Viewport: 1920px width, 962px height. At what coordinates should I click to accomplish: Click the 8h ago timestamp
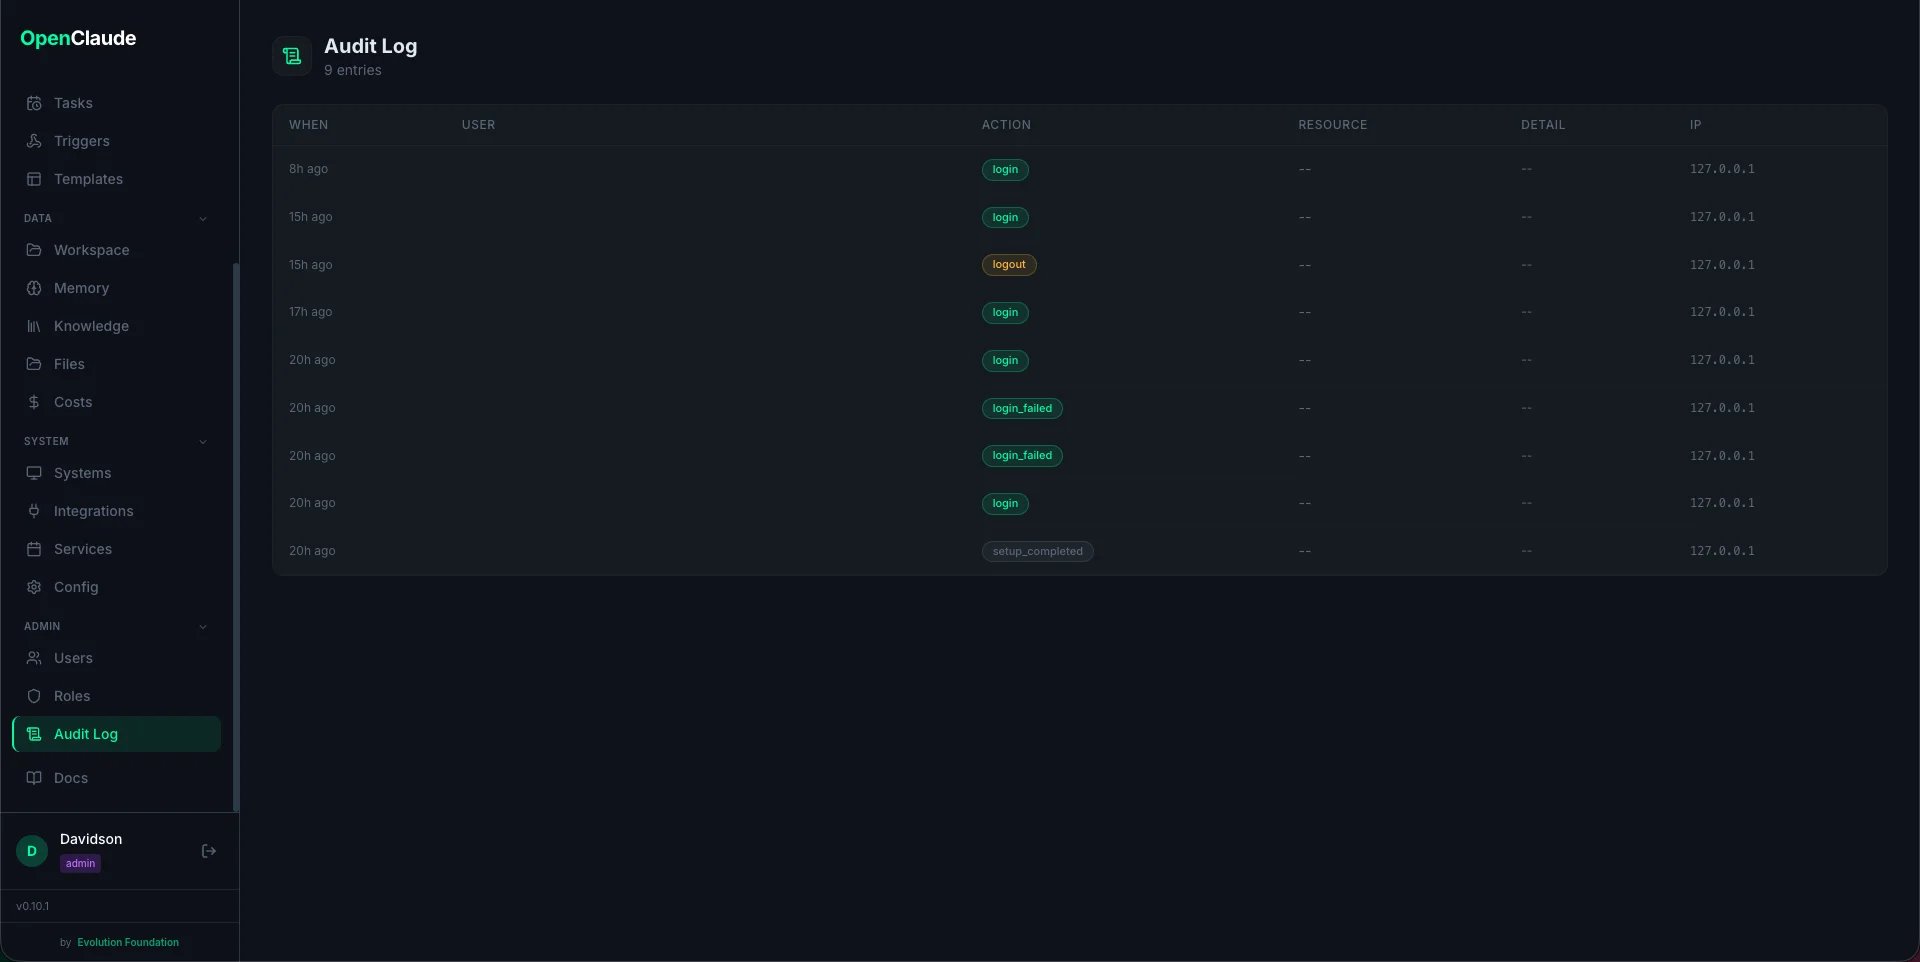pyautogui.click(x=308, y=169)
